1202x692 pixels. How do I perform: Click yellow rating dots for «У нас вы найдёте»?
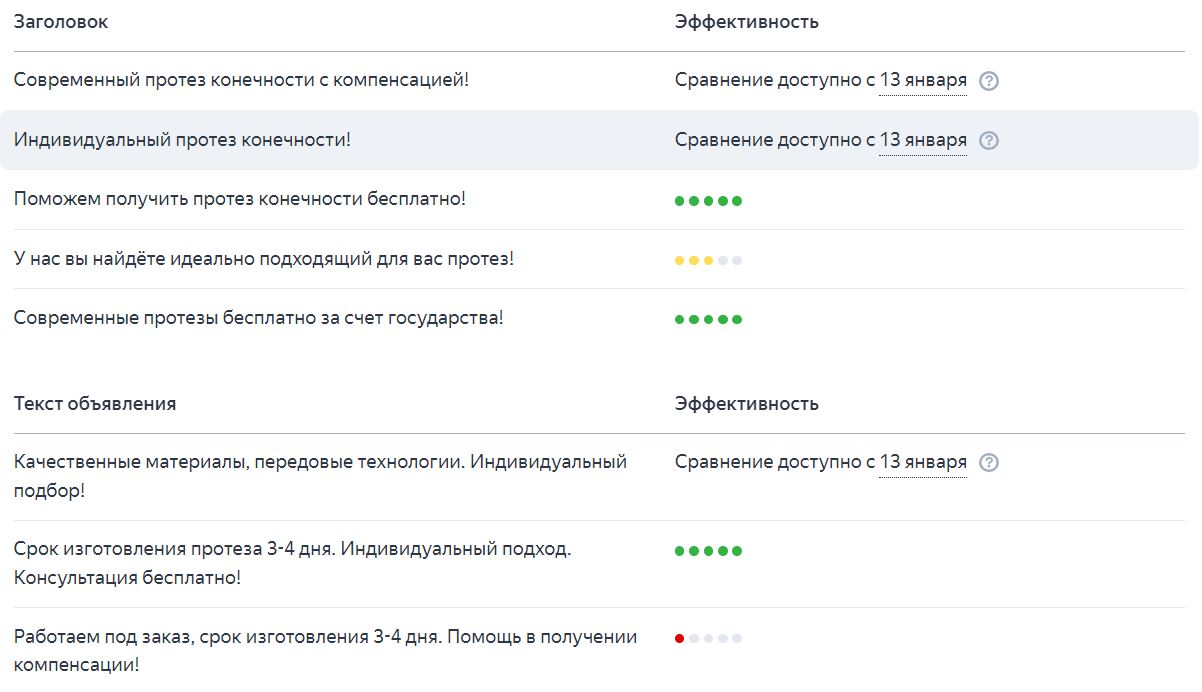click(x=708, y=261)
